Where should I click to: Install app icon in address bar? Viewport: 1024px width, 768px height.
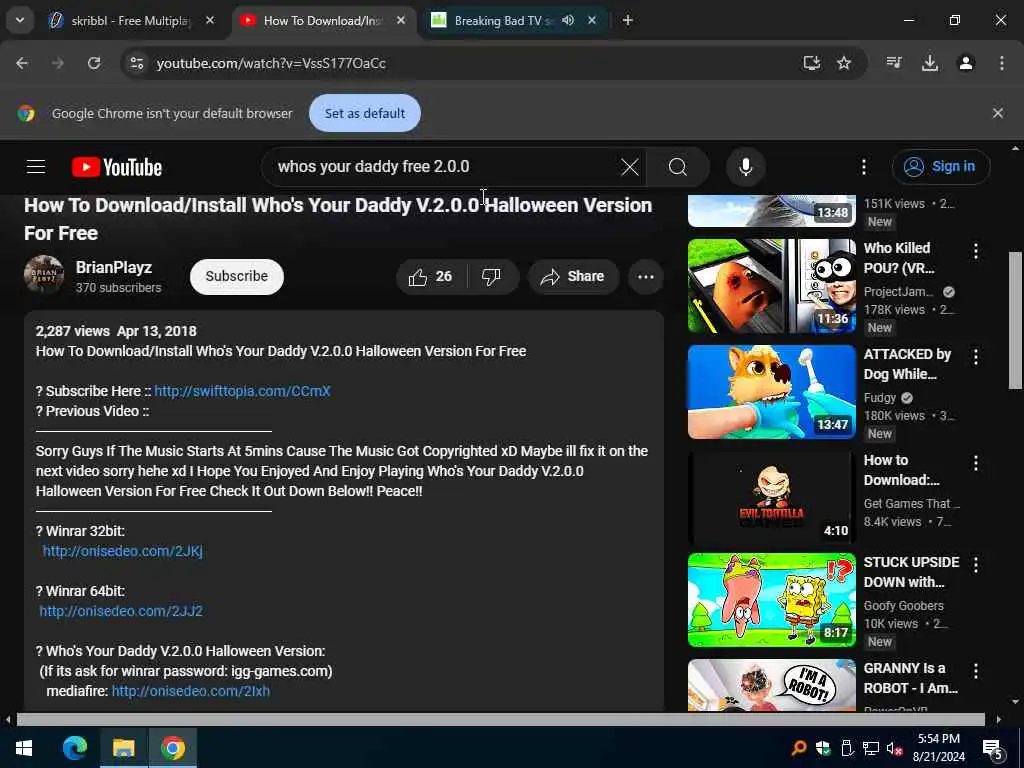811,63
